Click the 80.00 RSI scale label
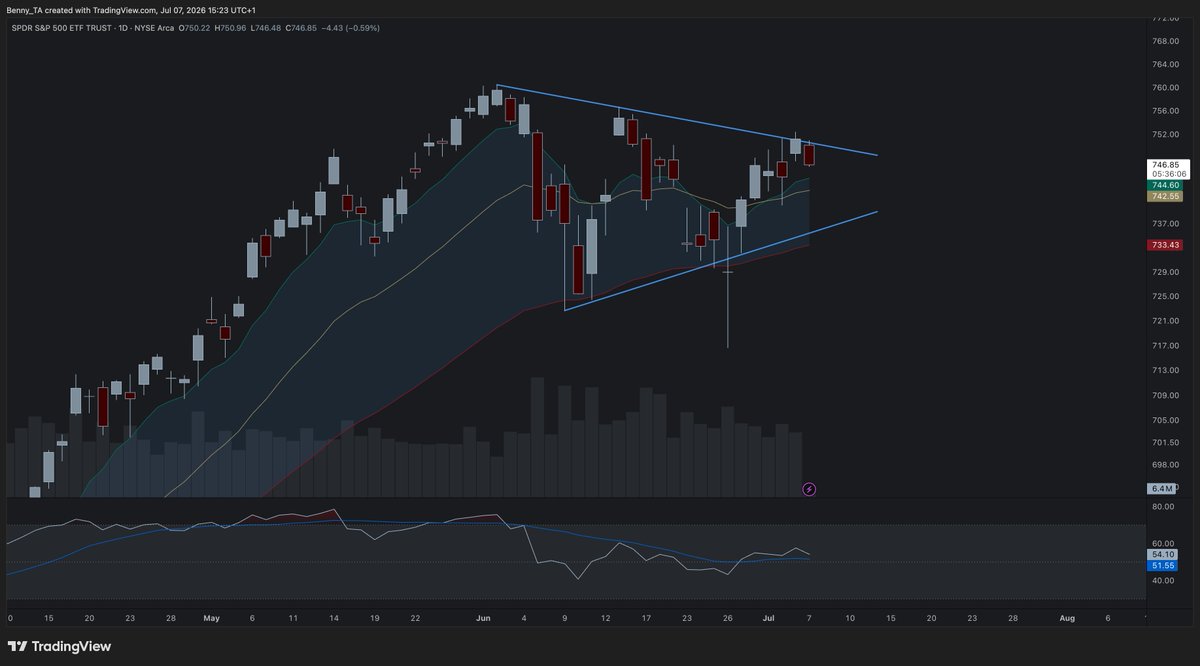This screenshot has width=1200, height=666. (1163, 507)
